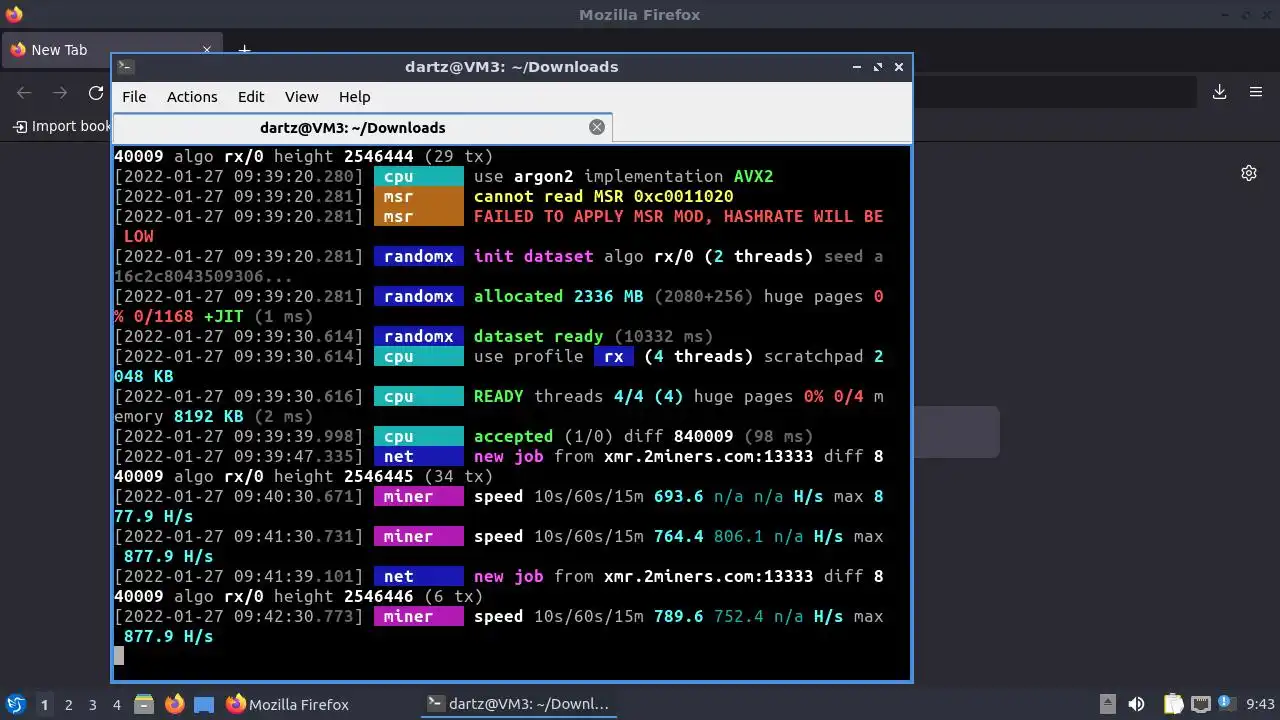Click the terminal cursor block

click(119, 656)
